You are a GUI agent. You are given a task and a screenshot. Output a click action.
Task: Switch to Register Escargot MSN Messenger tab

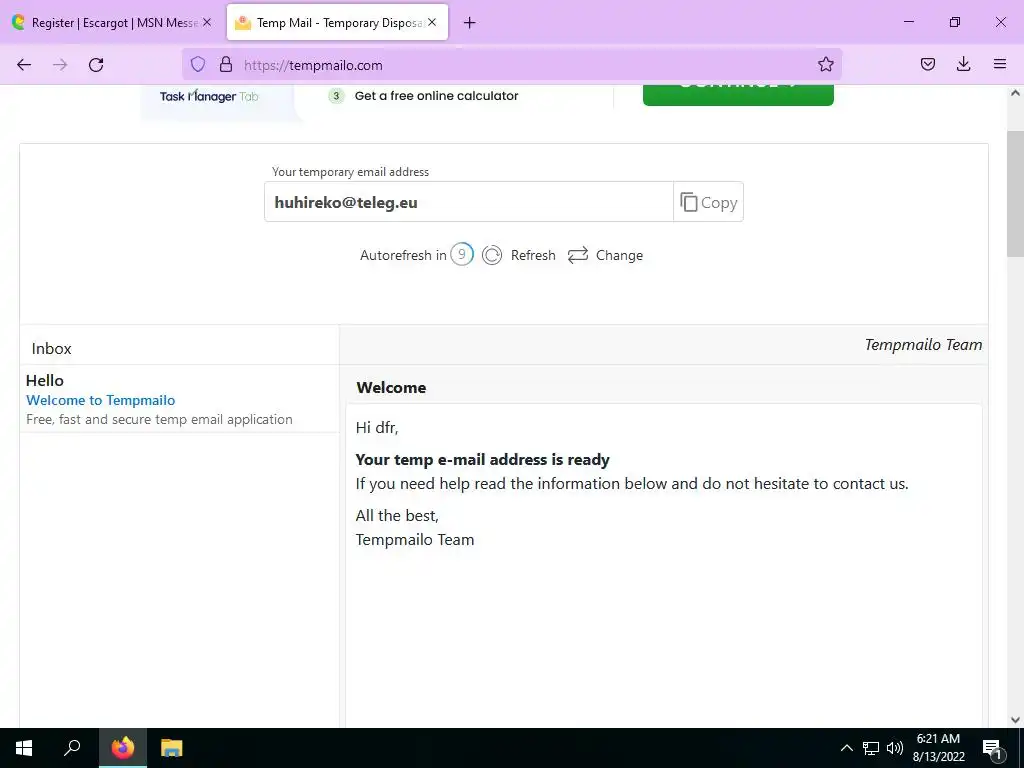coord(112,23)
